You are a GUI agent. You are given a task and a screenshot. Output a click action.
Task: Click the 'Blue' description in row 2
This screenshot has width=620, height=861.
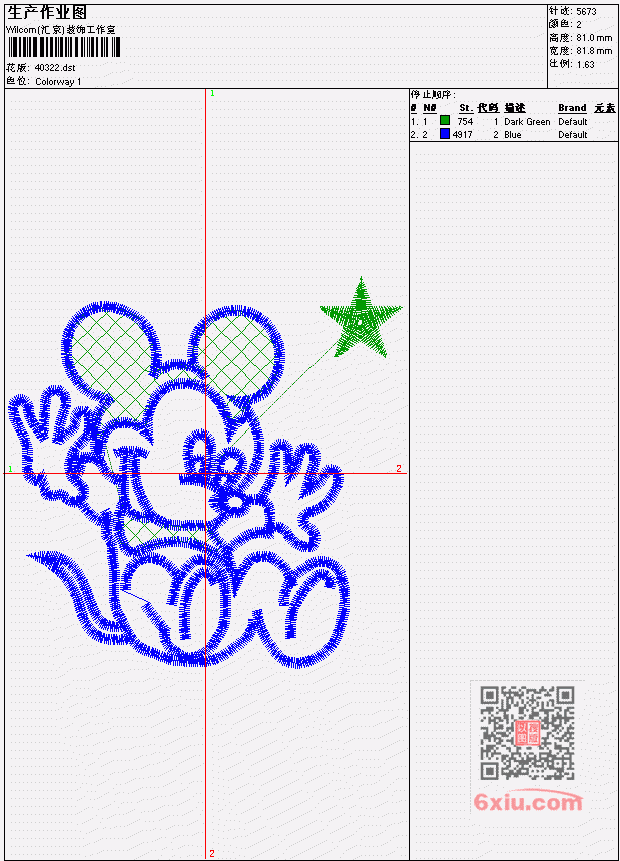click(x=513, y=135)
